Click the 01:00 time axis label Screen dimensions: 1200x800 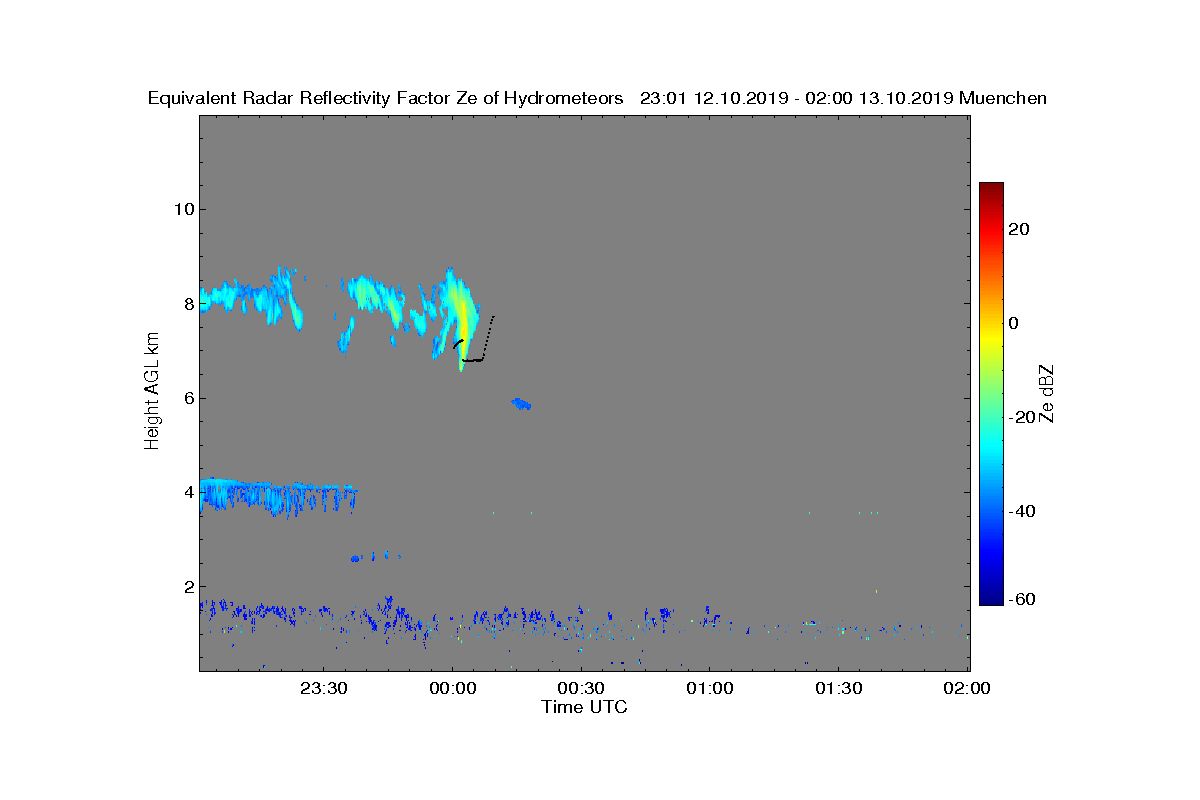coord(710,688)
